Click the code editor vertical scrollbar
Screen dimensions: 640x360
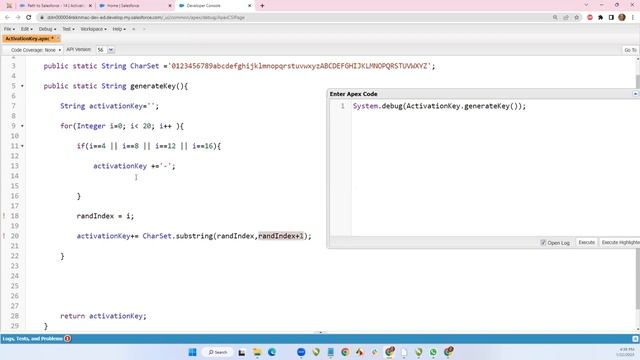(638, 192)
